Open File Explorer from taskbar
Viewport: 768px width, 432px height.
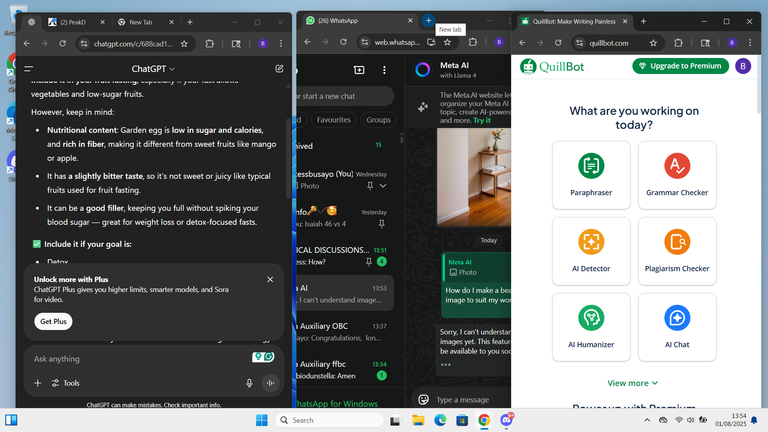click(418, 420)
